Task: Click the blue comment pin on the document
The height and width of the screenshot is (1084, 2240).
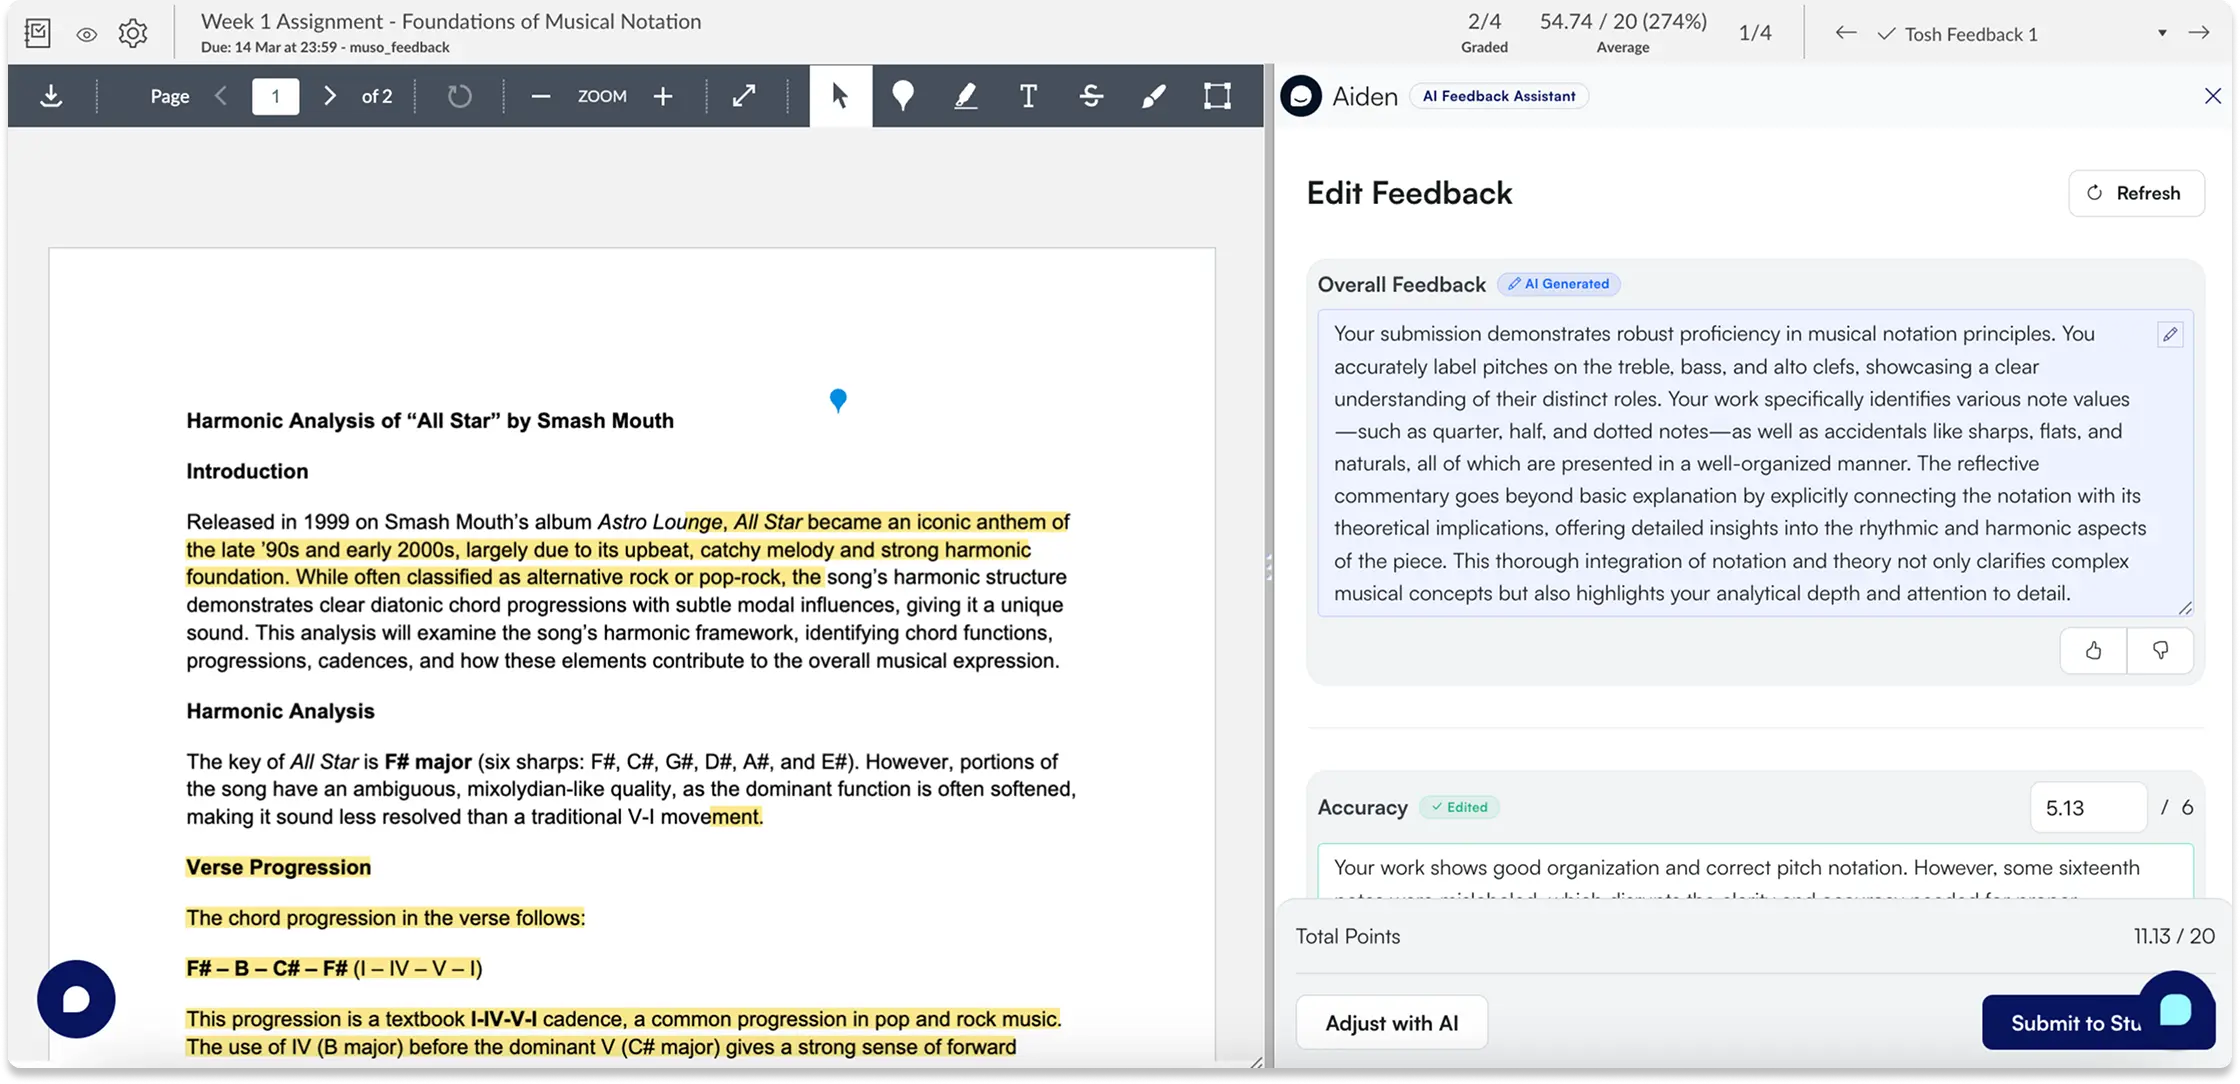Action: 838,400
